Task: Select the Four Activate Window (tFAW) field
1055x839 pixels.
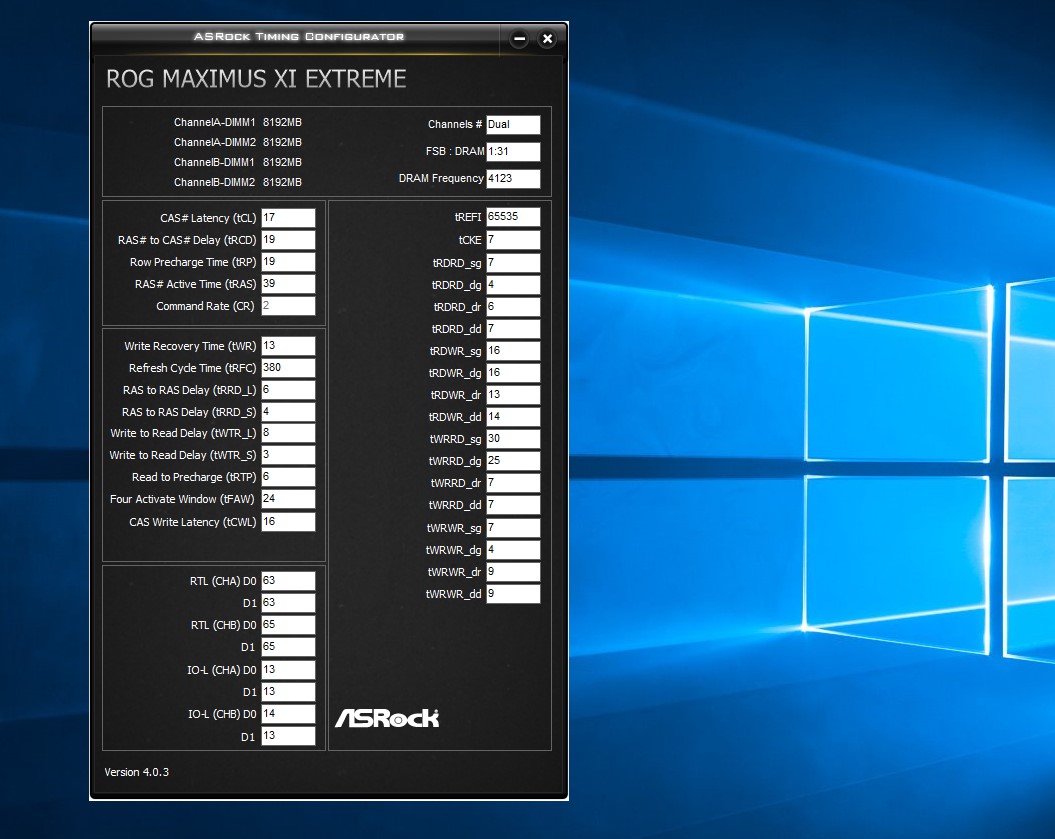Action: point(288,499)
